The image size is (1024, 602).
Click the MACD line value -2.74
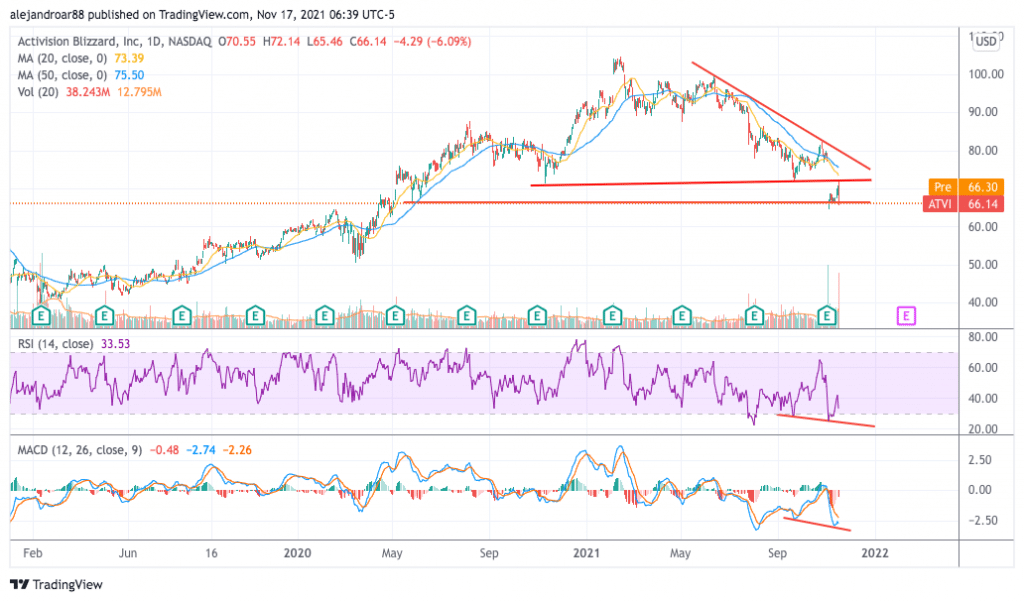pos(200,450)
